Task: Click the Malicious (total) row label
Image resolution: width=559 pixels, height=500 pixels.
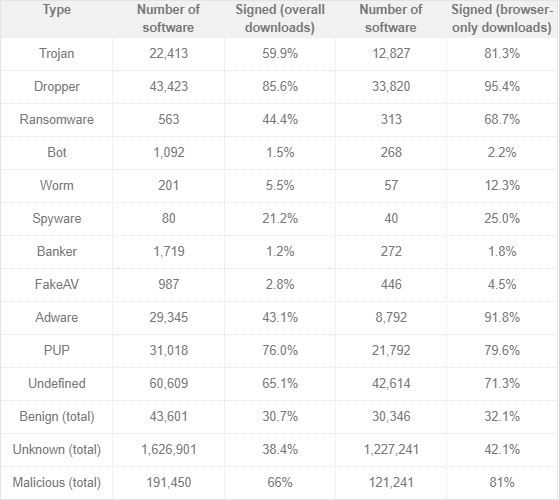Action: (x=57, y=483)
